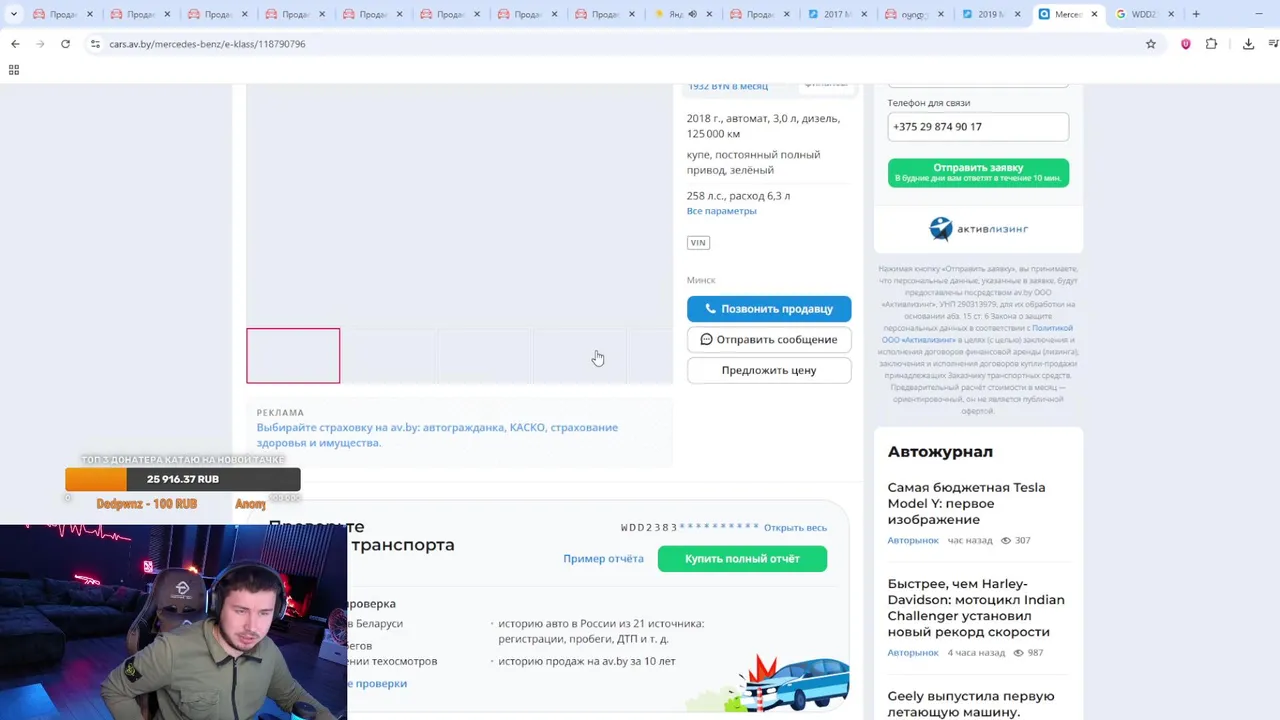Click Позвонить продавцу button

coord(769,309)
